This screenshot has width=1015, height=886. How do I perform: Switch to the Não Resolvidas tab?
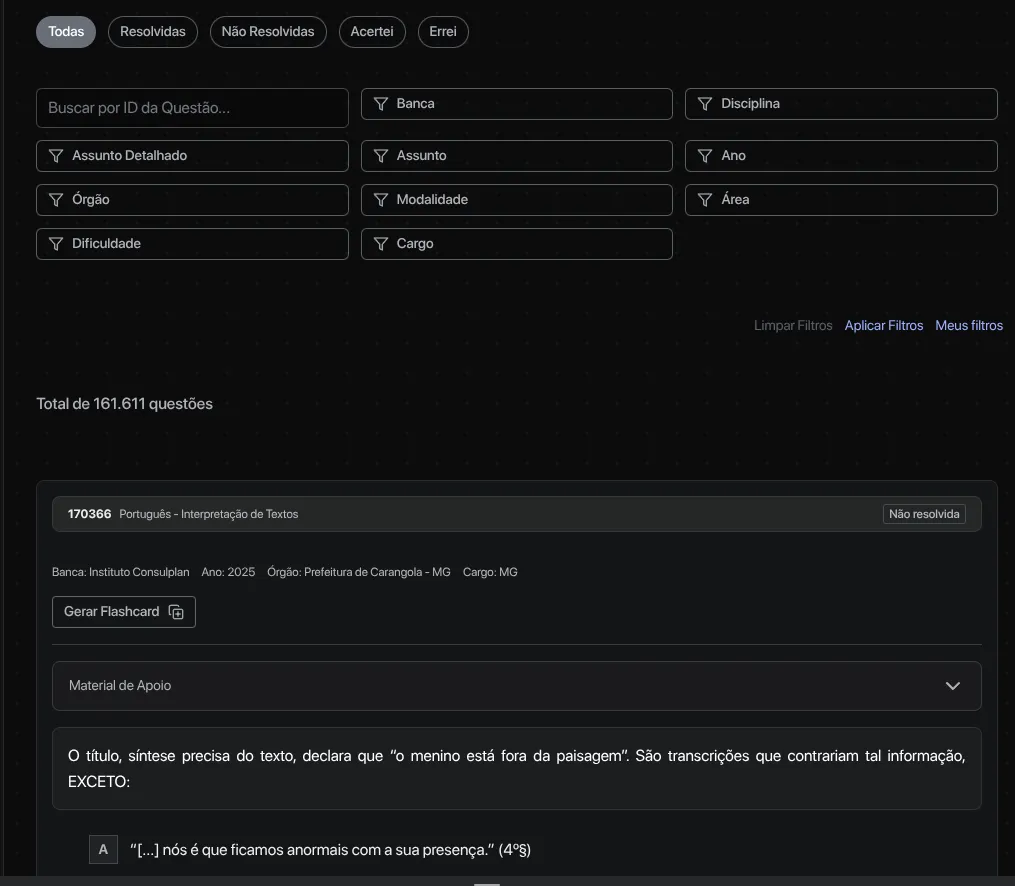pyautogui.click(x=268, y=32)
